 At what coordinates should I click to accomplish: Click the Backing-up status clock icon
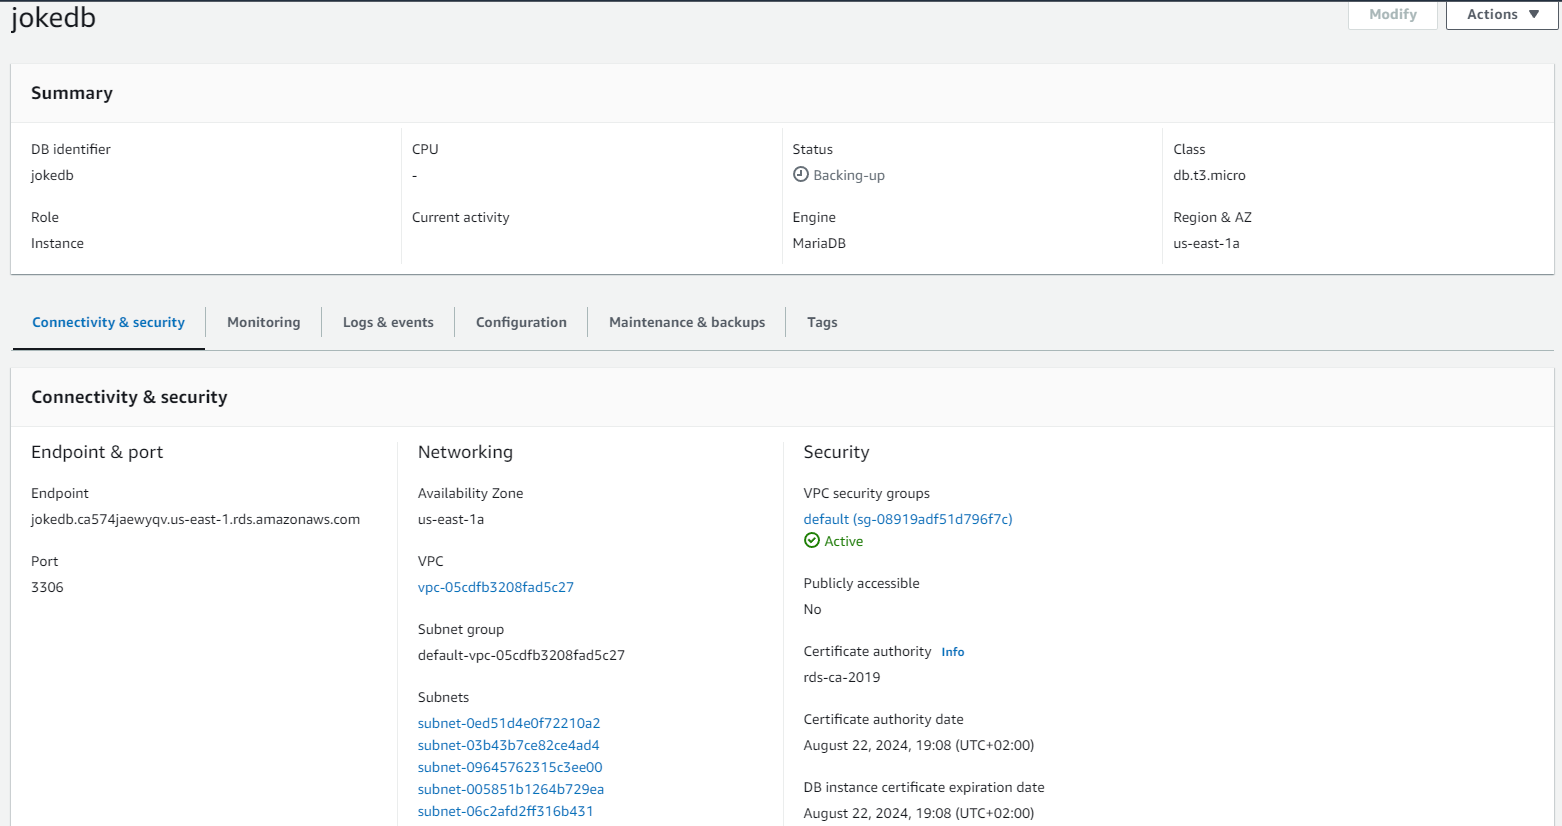coord(800,175)
